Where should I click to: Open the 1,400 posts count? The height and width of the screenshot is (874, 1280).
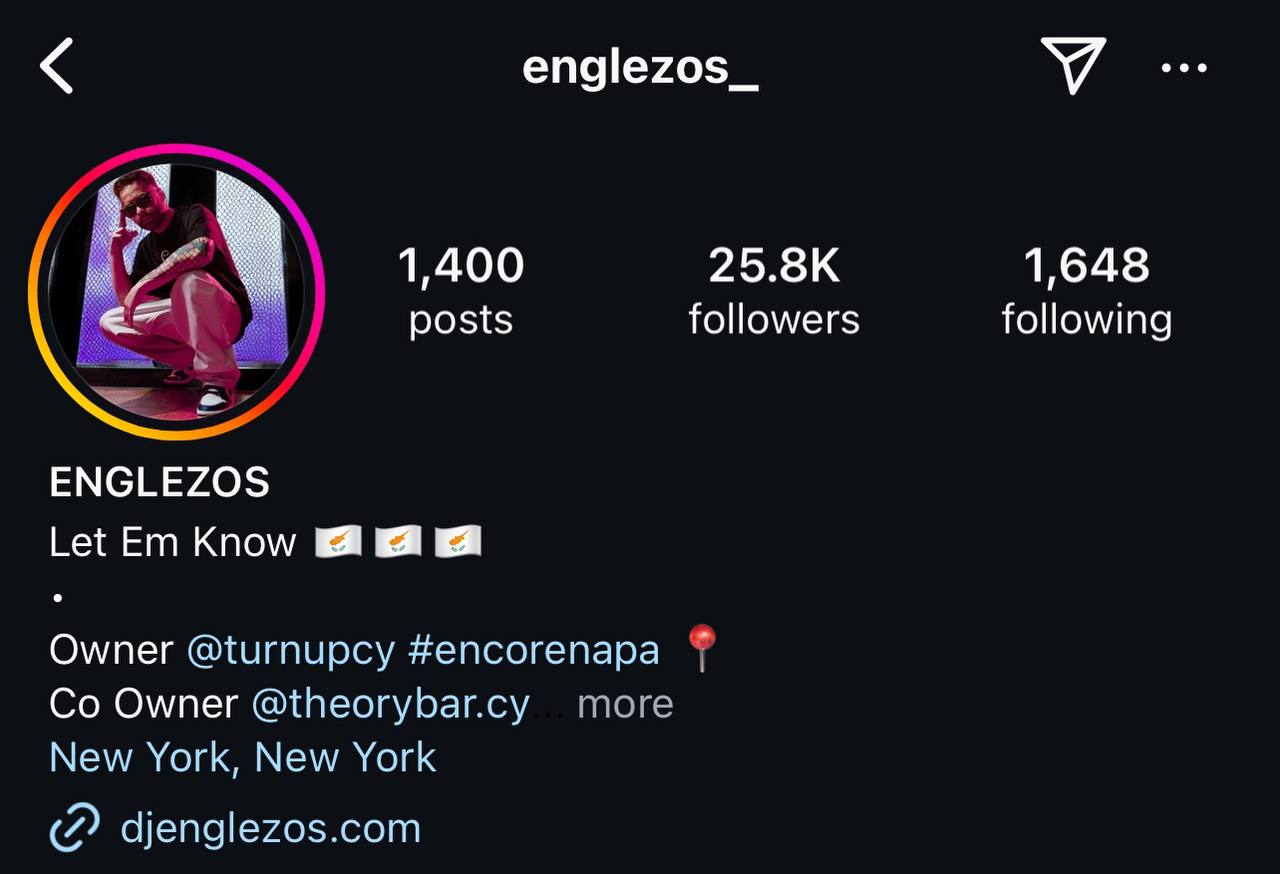point(461,291)
